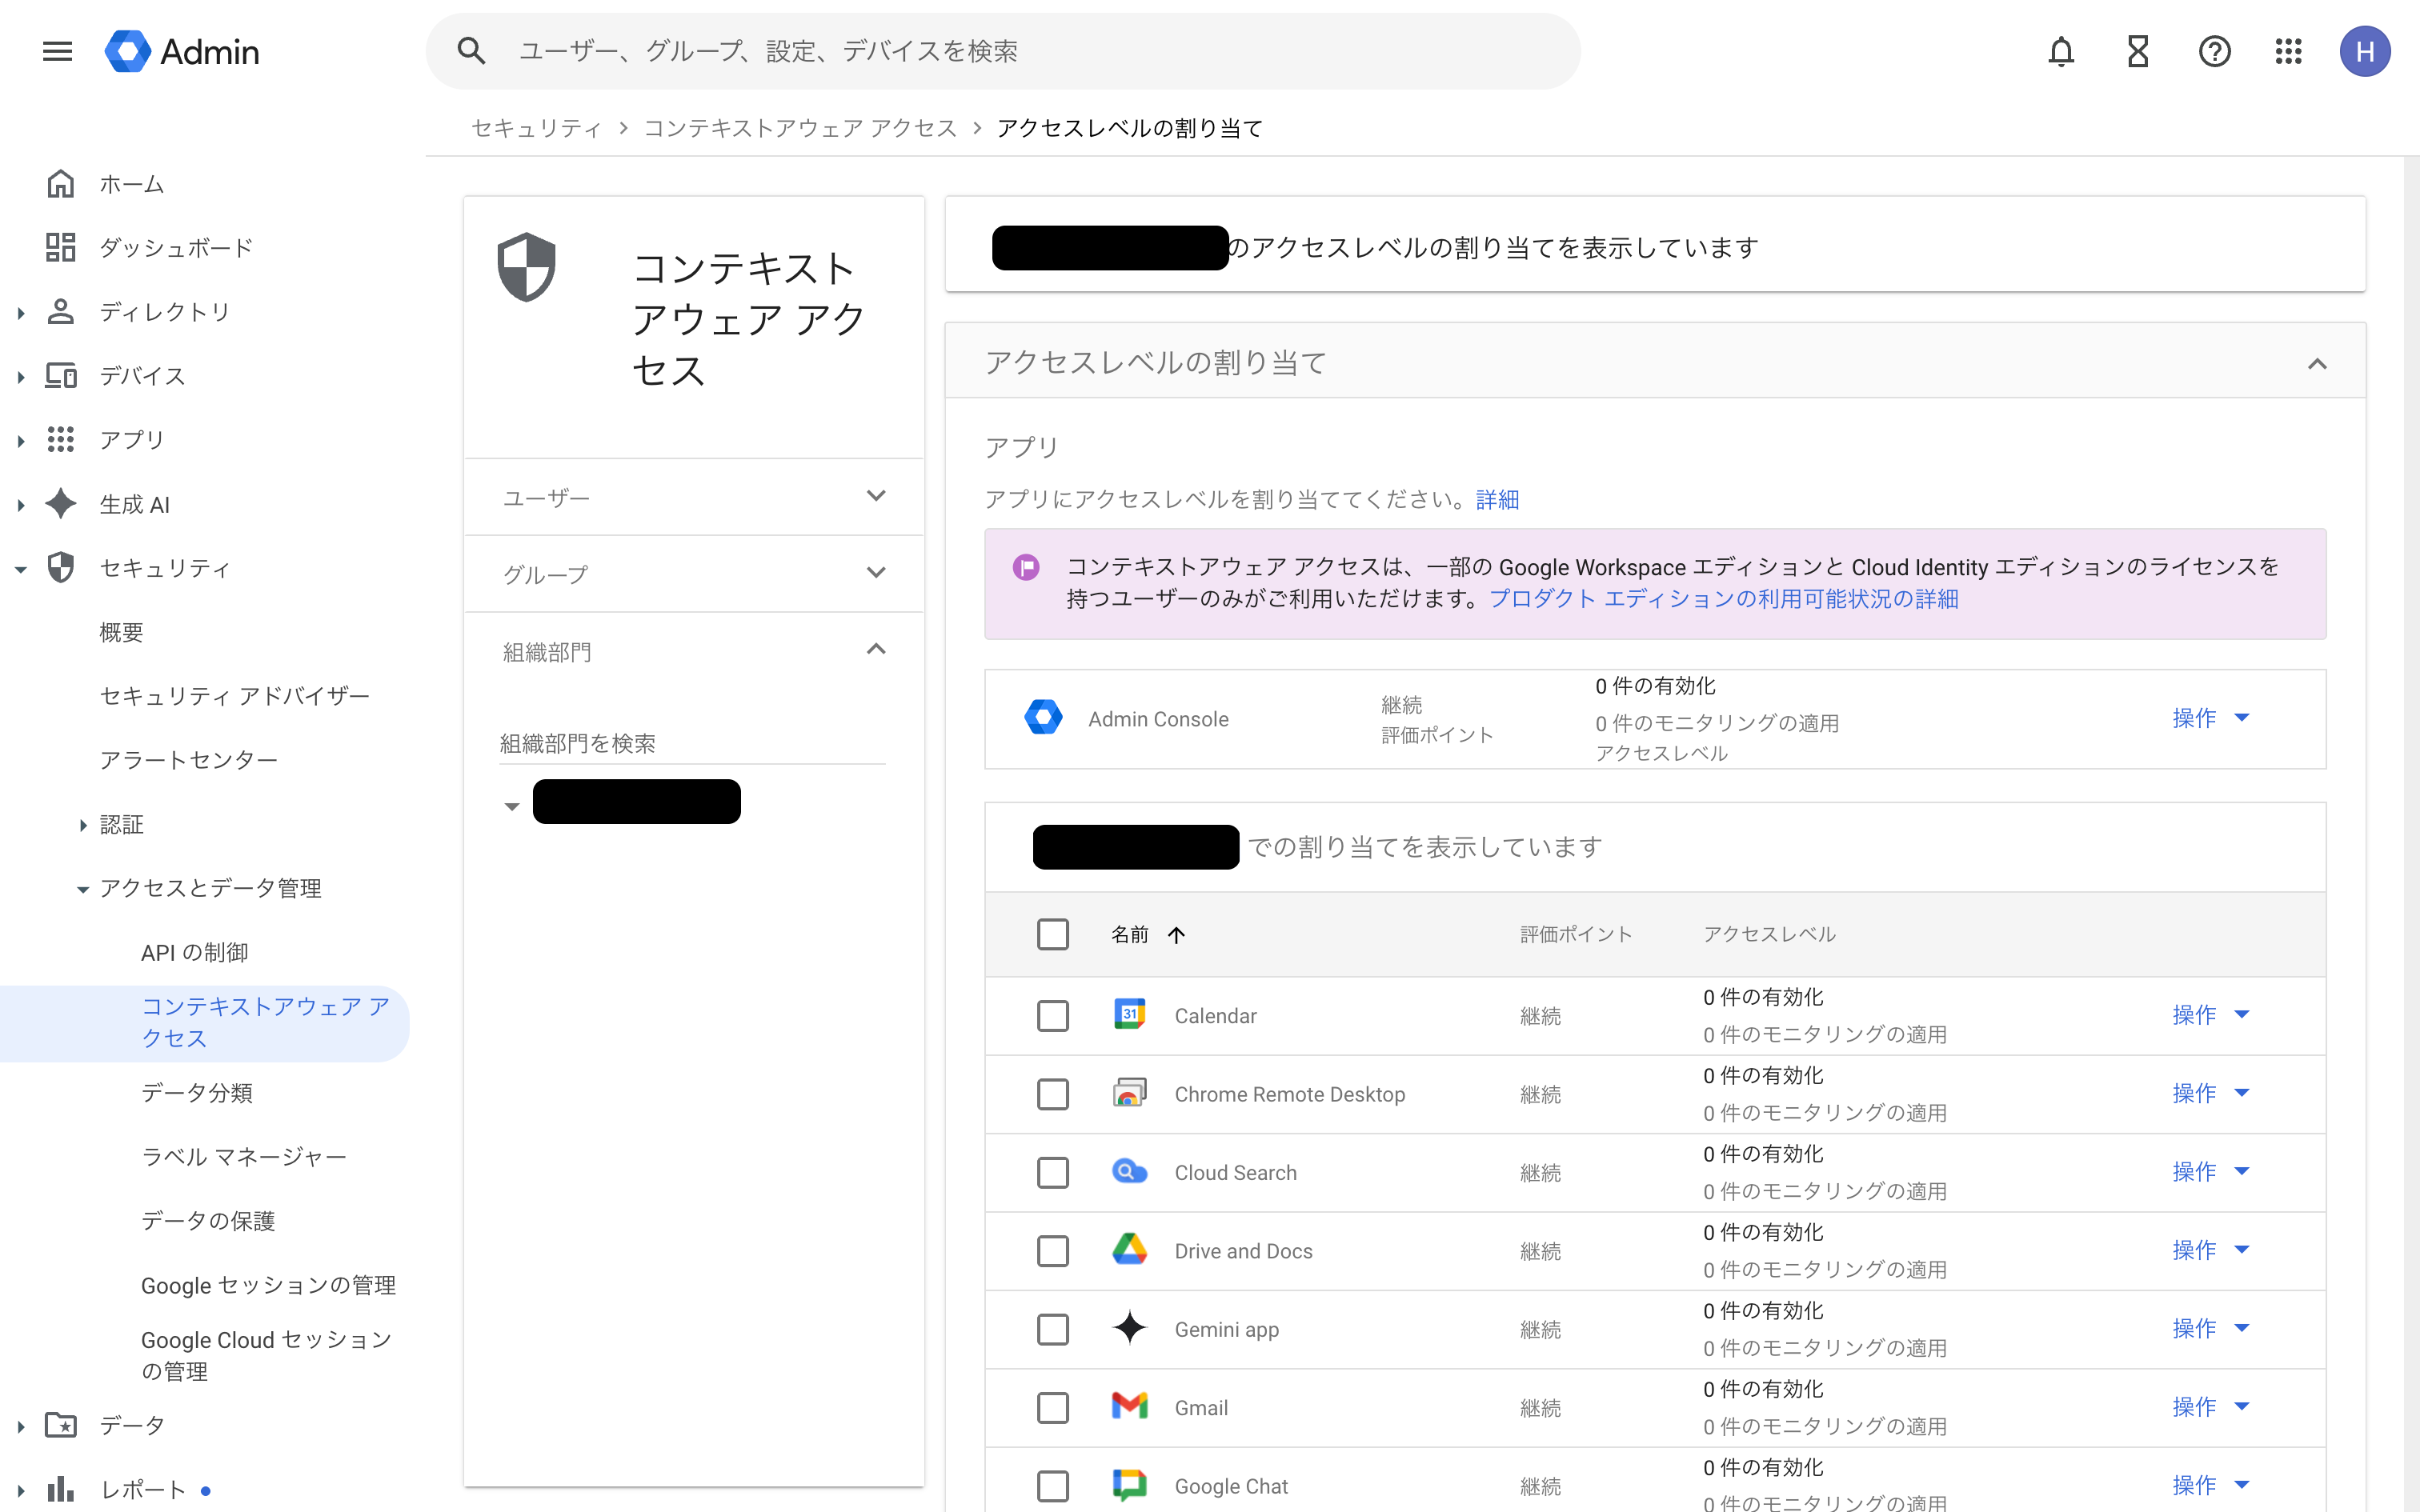
Task: Click the search input field at top
Action: click(x=1000, y=51)
